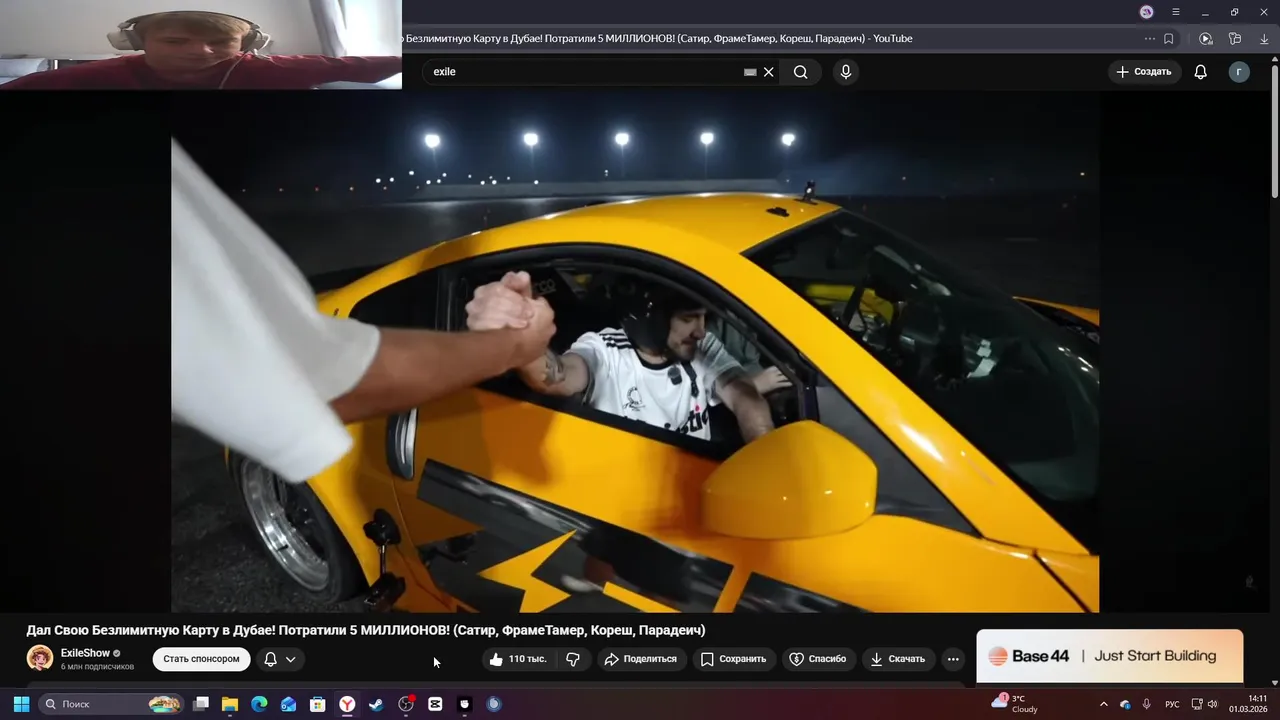Click the page title in address bar
1280x720 pixels.
(x=658, y=39)
